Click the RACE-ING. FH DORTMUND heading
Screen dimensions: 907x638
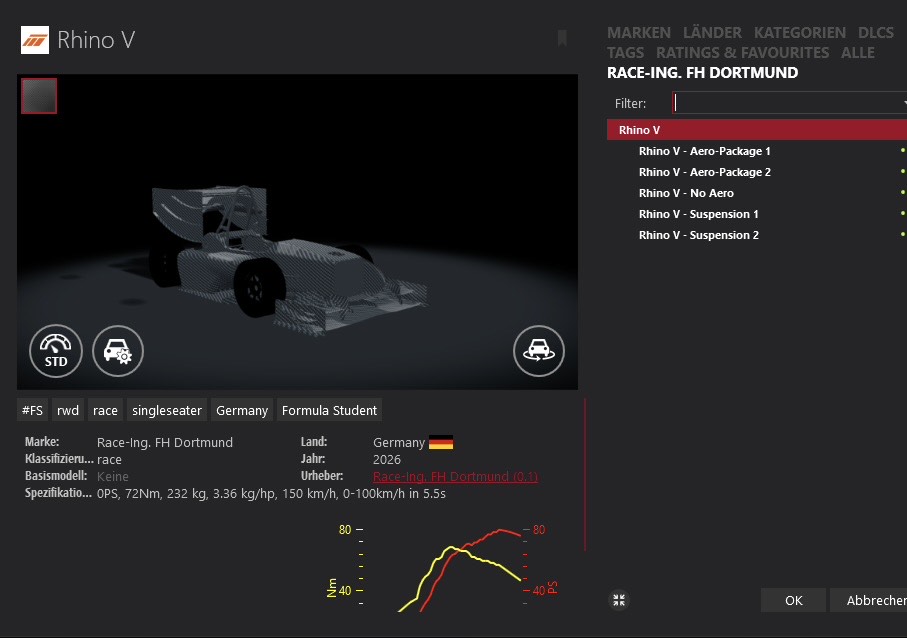[x=702, y=73]
